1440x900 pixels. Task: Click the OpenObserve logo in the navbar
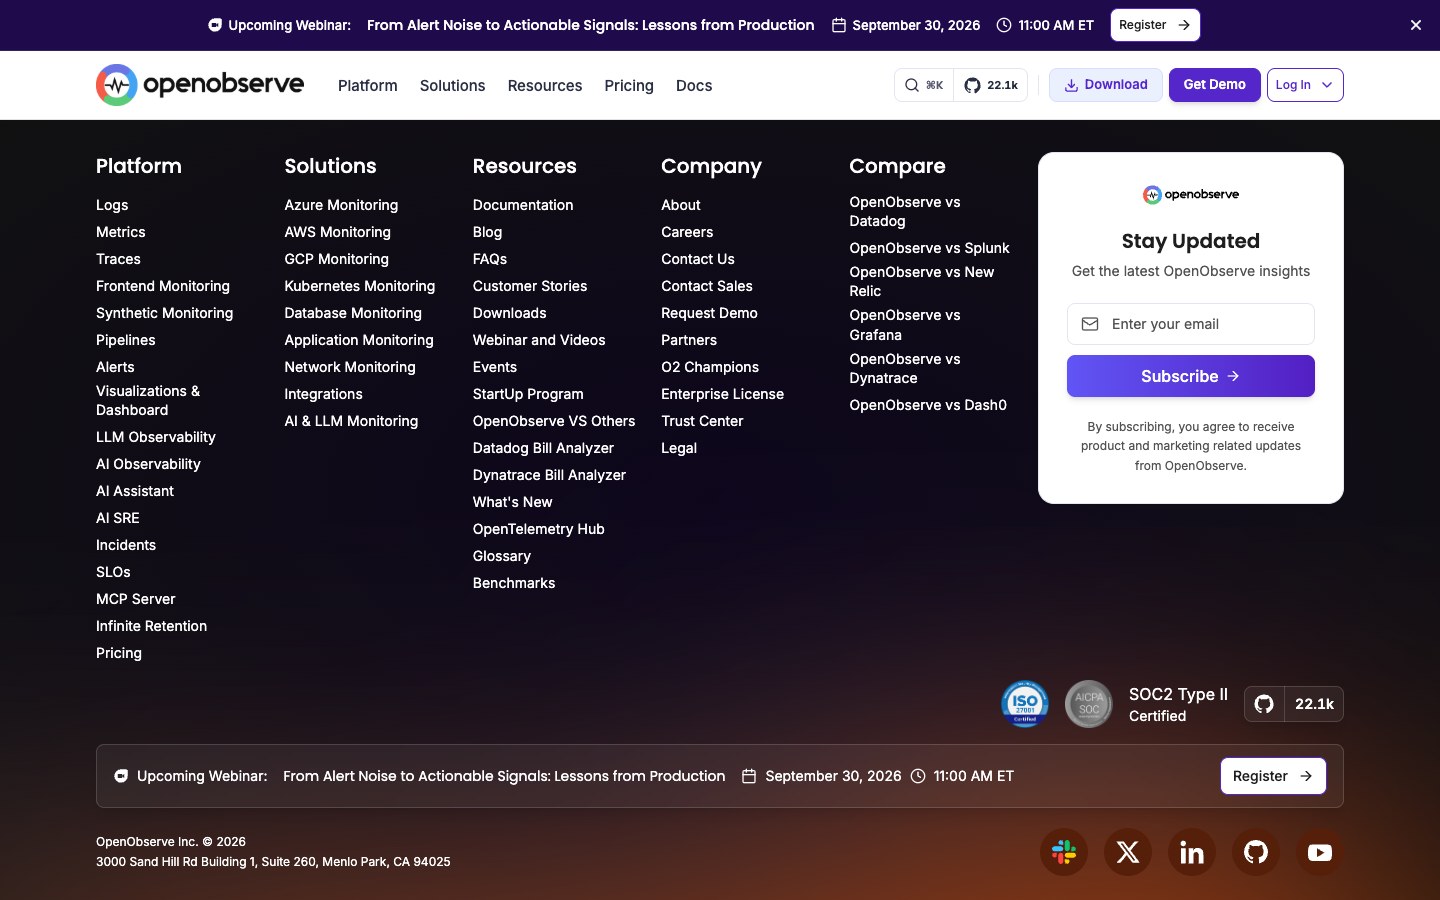200,85
